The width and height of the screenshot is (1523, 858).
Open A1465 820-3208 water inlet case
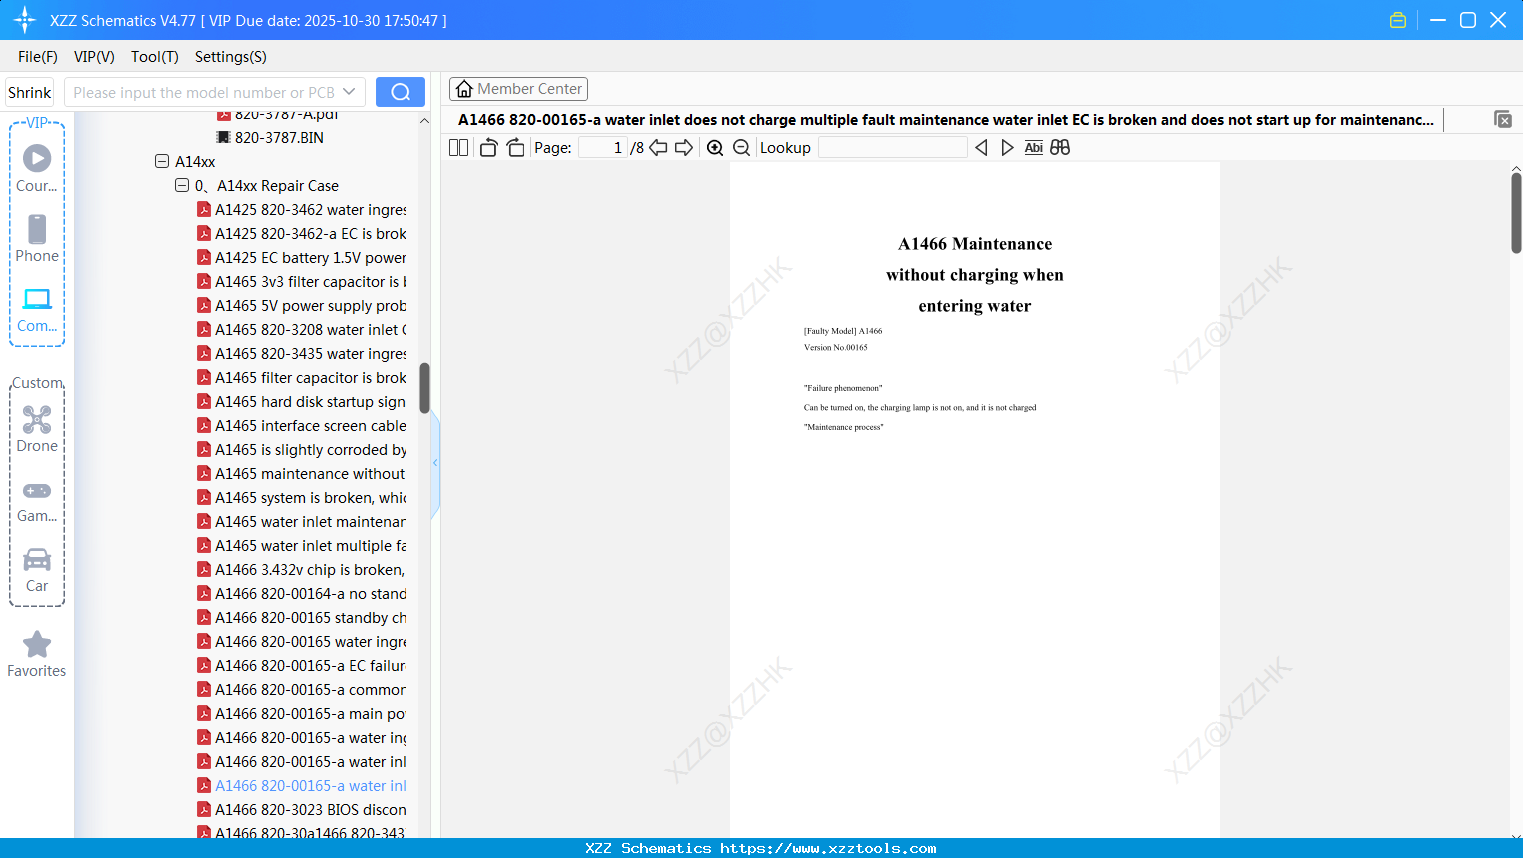click(x=302, y=330)
